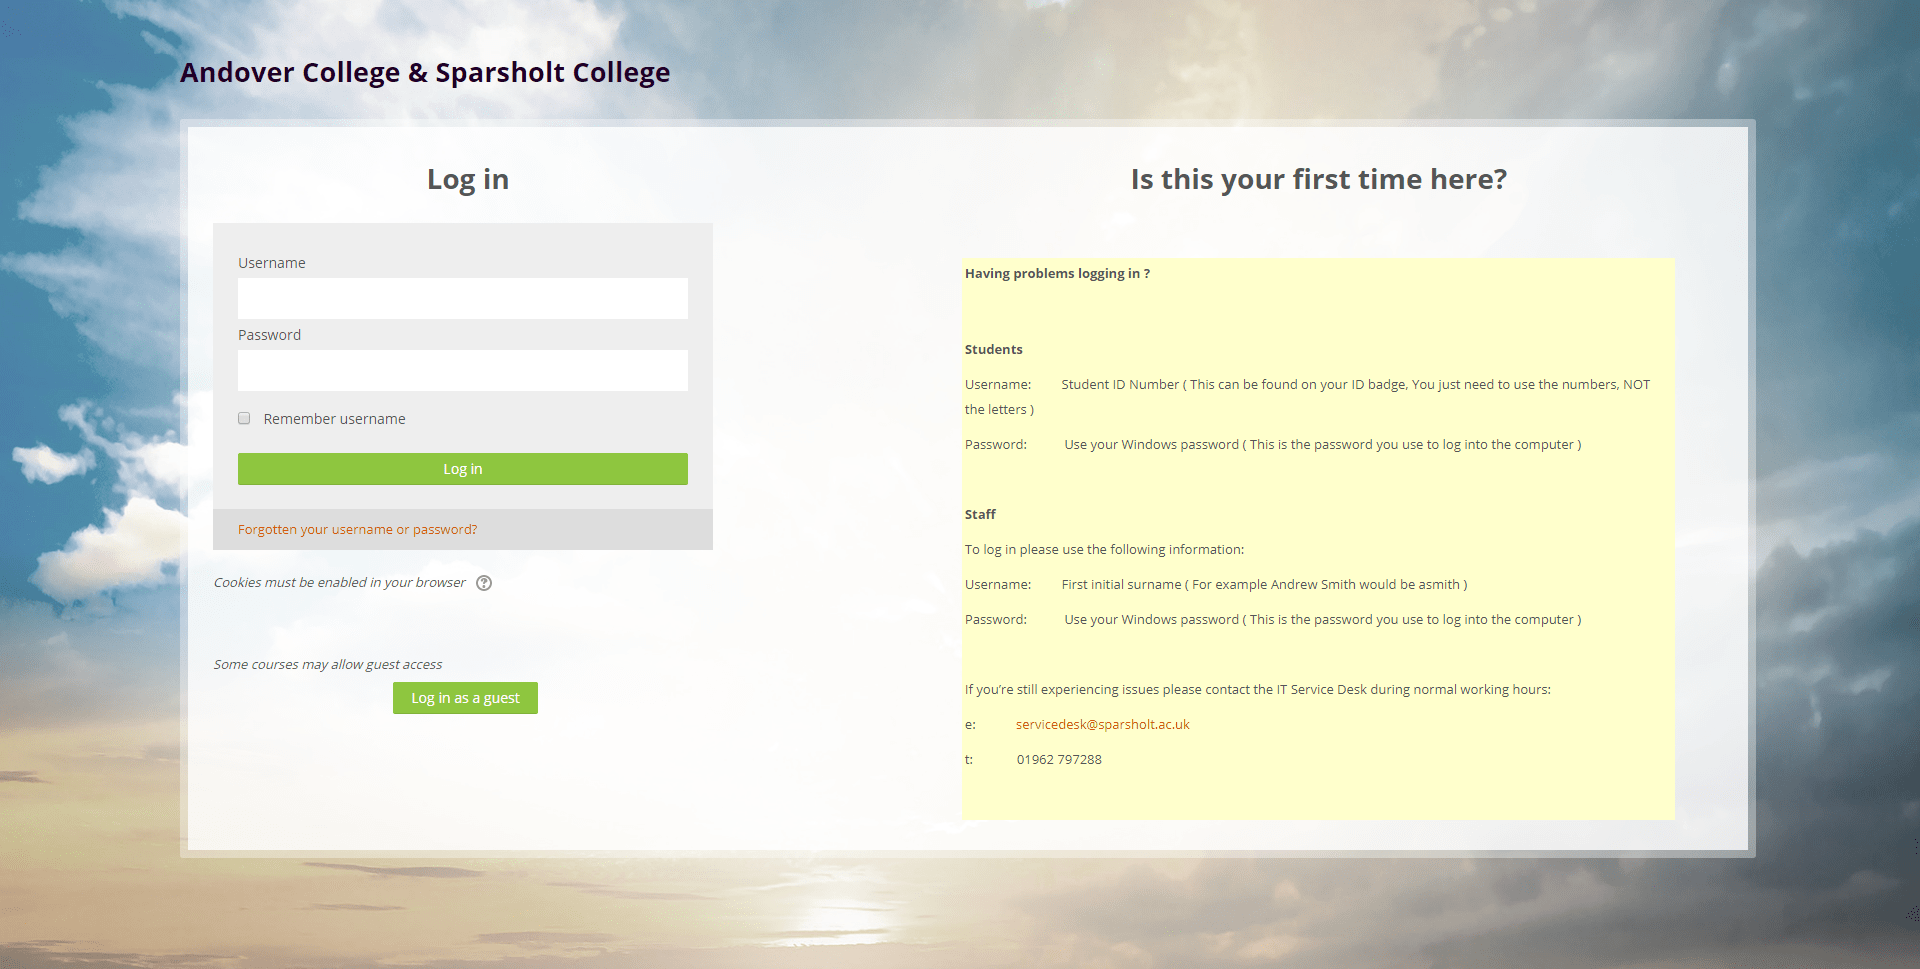Open servicedesk@sparsholt.ac.uk email link
1920x969 pixels.
1102,724
